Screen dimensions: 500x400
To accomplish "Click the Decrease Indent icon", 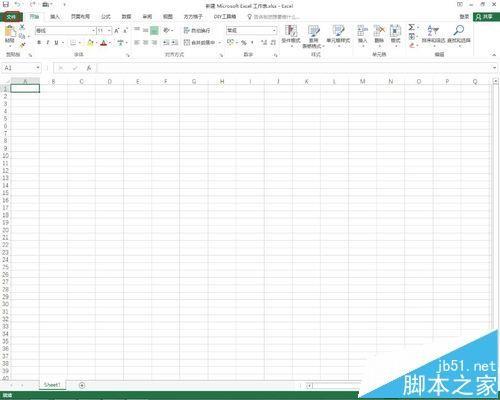I will point(166,42).
